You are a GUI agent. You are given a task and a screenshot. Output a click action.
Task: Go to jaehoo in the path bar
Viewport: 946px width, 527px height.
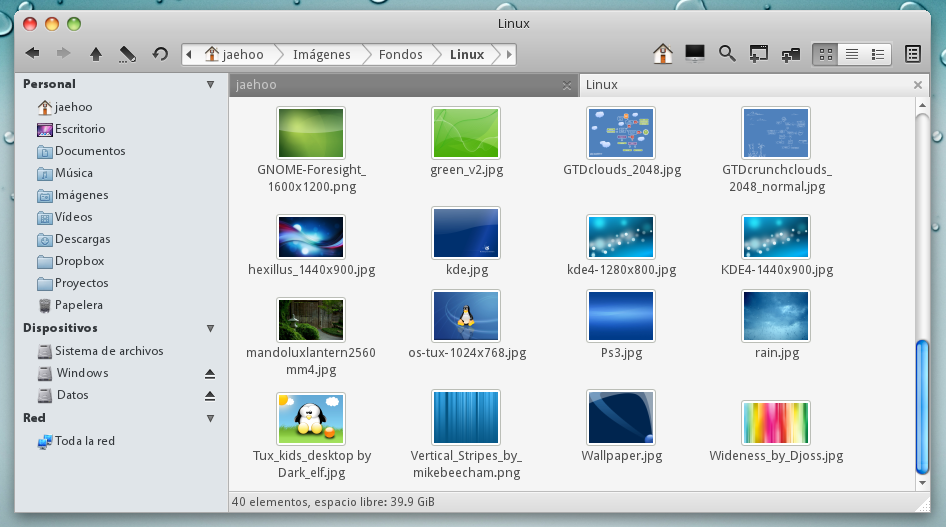tap(235, 54)
